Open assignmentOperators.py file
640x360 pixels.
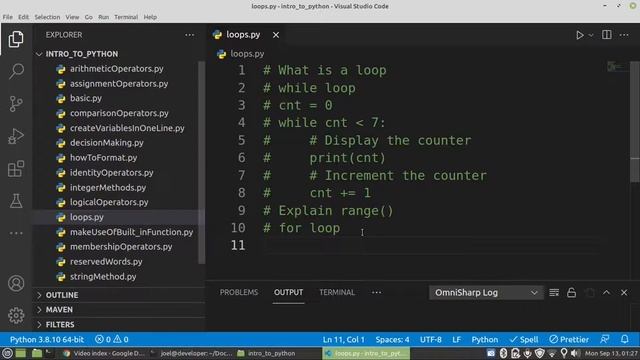119,84
